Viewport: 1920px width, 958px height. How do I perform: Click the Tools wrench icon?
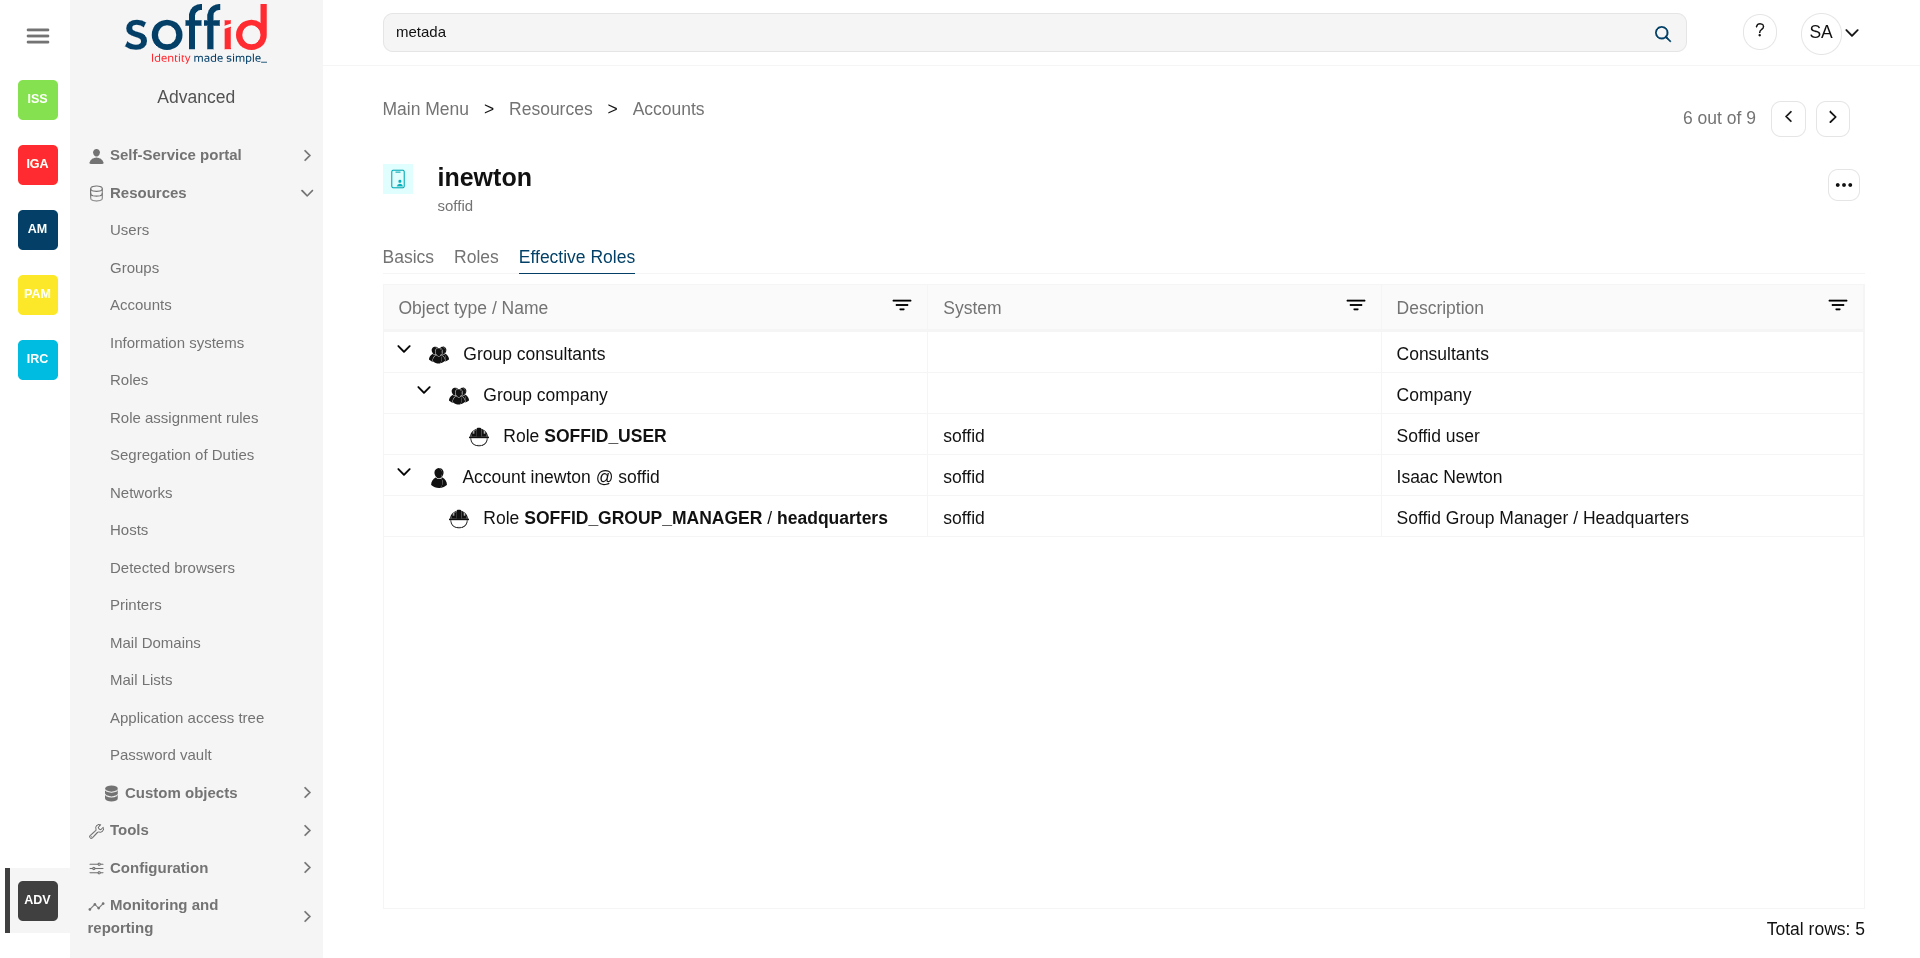(x=96, y=831)
